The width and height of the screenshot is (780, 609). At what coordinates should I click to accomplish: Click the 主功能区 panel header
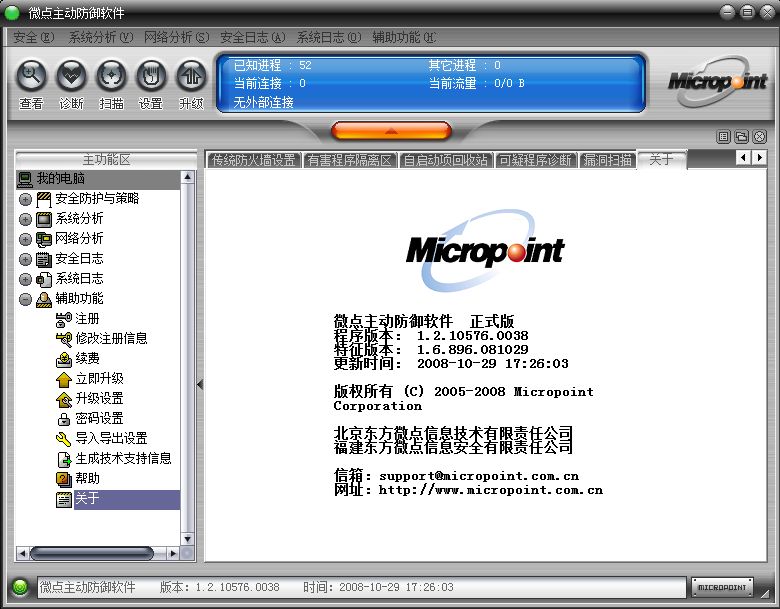coord(106,160)
